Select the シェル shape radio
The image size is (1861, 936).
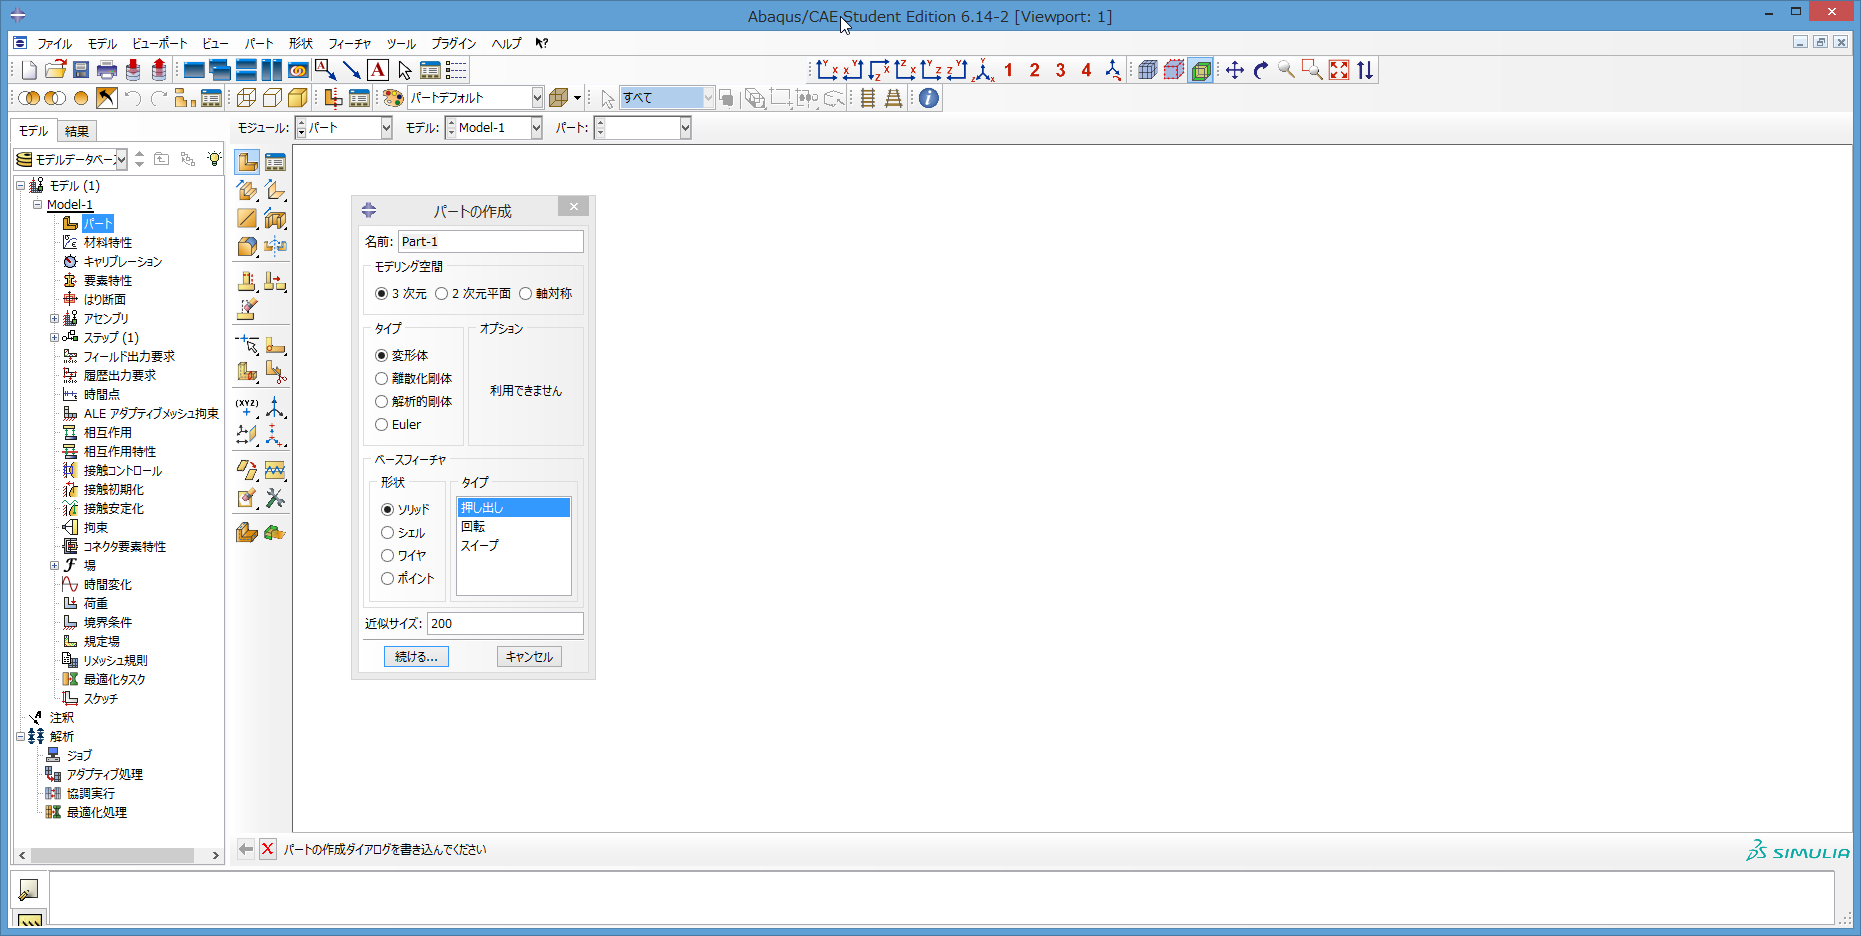click(x=387, y=532)
